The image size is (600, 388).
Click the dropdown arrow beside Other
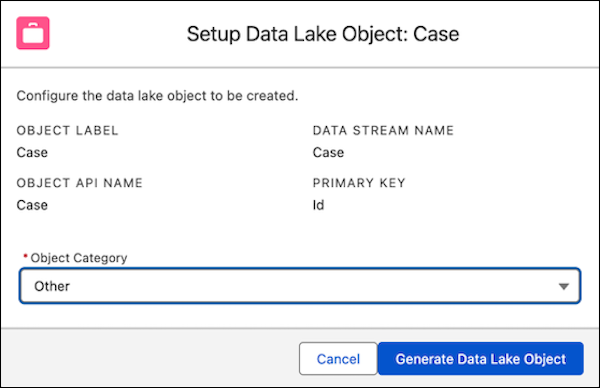click(x=563, y=286)
